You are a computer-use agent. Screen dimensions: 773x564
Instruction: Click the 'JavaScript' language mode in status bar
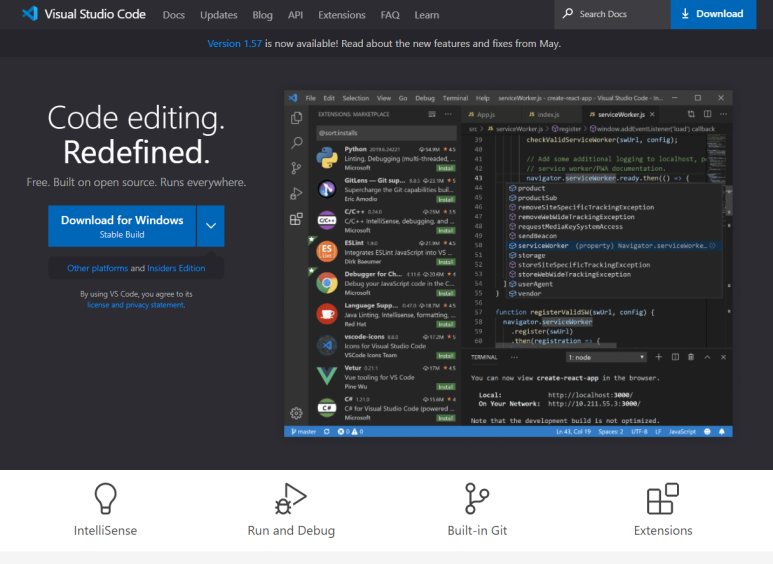pos(682,431)
